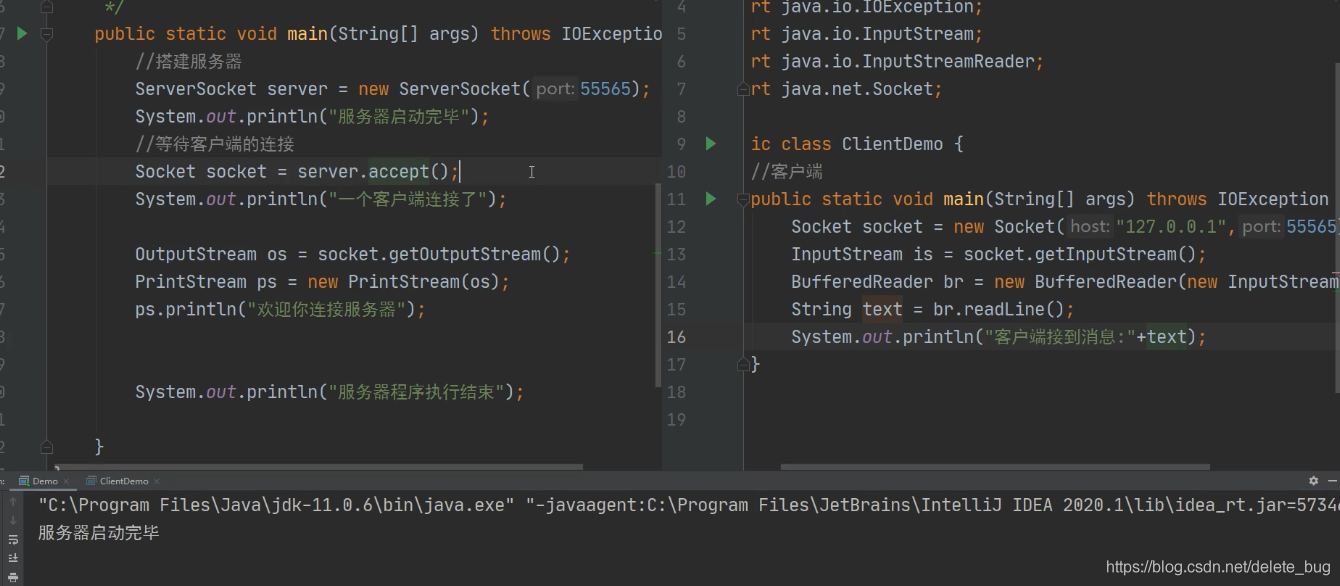
Task: Click left editor vertical scrollbar
Action: [658, 285]
